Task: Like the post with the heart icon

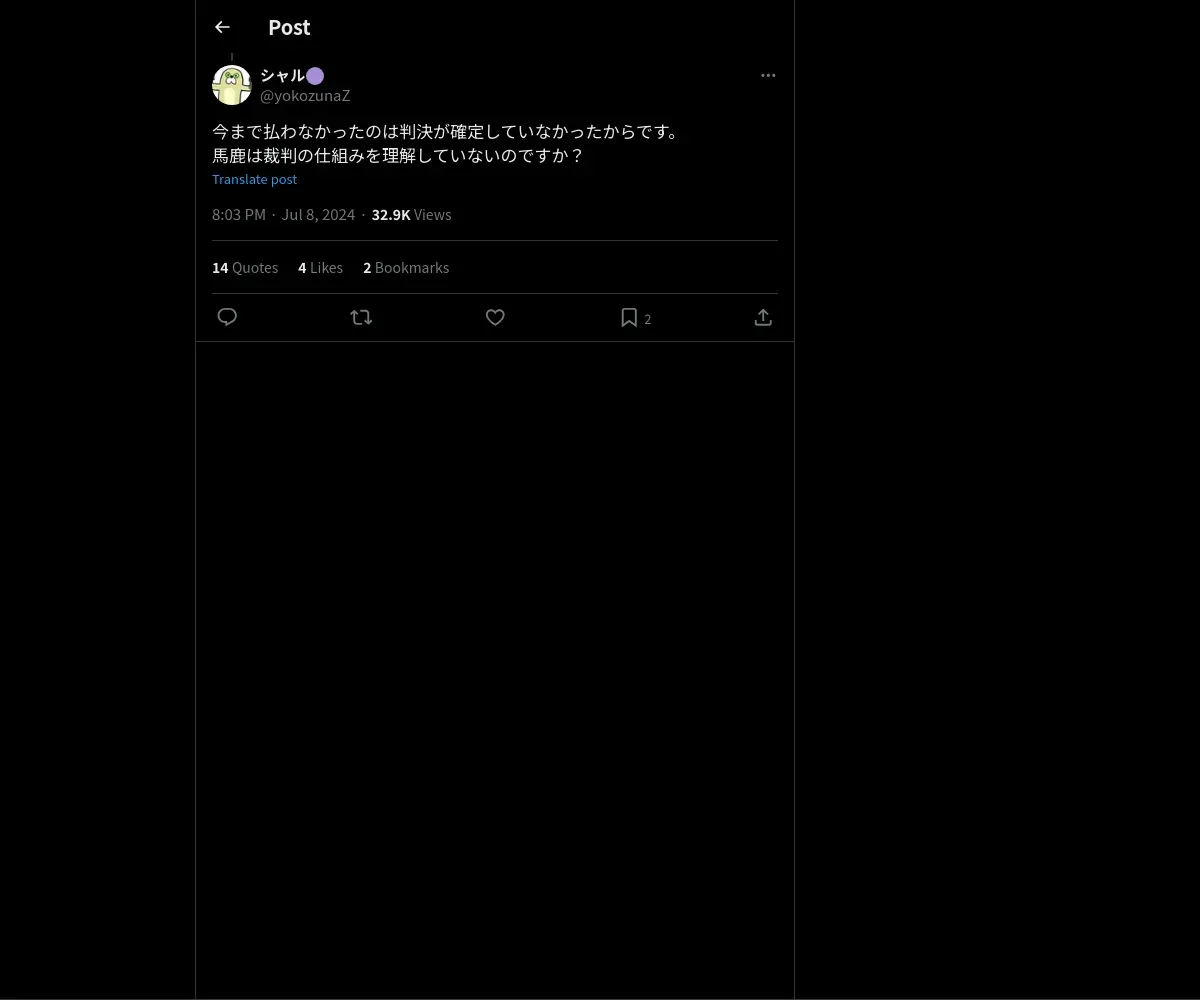Action: click(495, 317)
